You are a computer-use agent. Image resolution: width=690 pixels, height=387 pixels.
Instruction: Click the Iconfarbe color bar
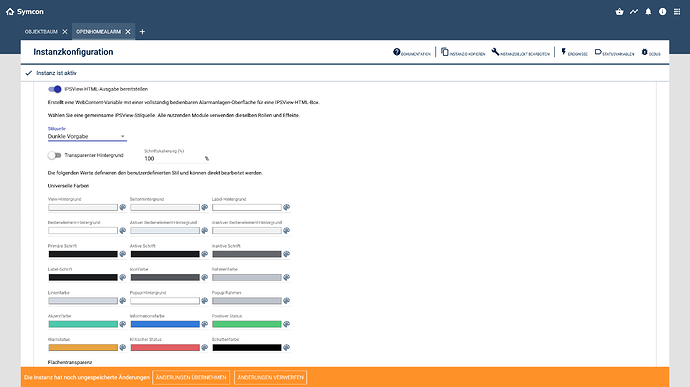coord(165,277)
